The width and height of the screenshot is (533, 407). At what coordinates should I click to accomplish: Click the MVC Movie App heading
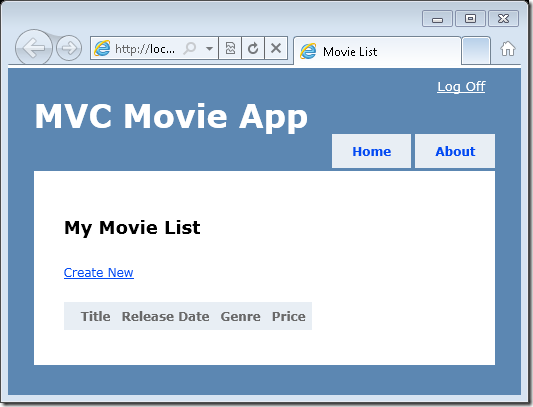pyautogui.click(x=171, y=117)
